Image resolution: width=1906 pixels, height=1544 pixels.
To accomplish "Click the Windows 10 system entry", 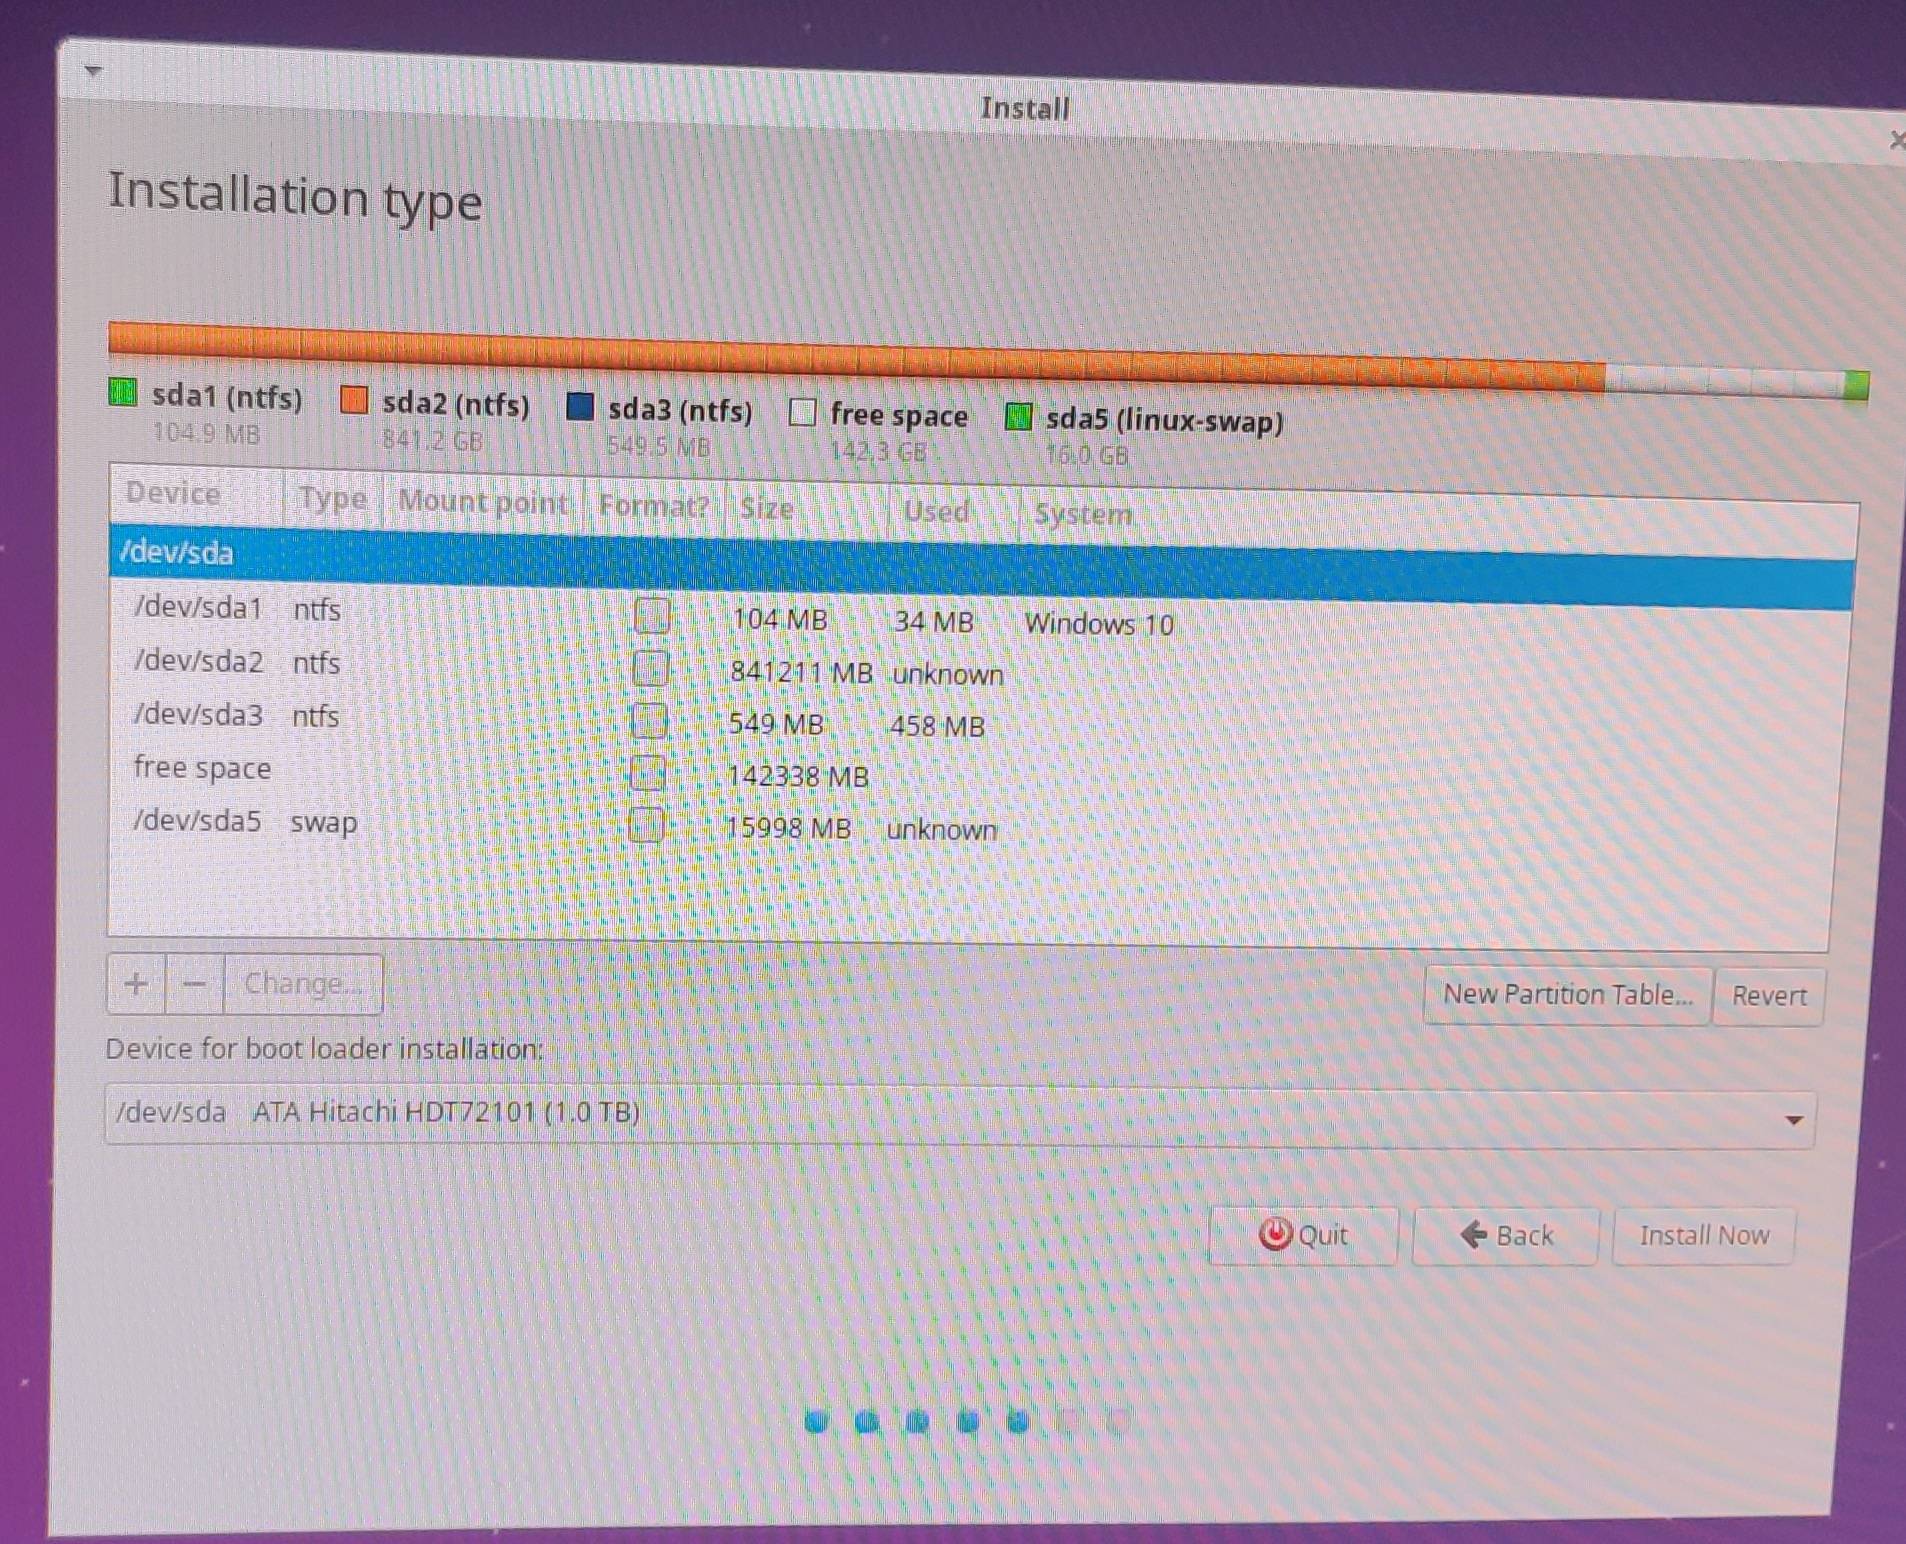I will coord(1099,625).
